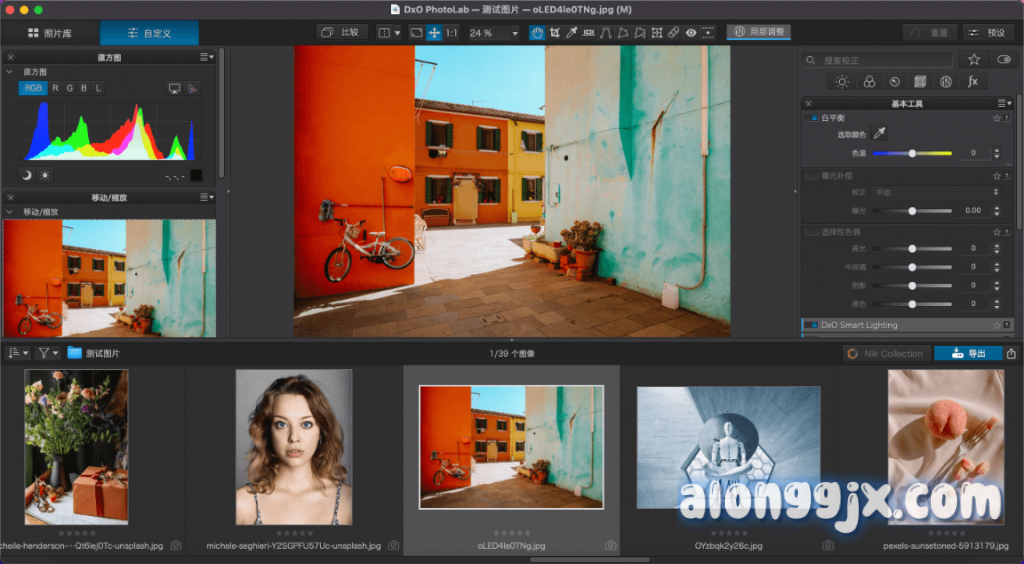Click the 导出 export button
Viewport: 1024px width, 564px height.
(x=968, y=353)
